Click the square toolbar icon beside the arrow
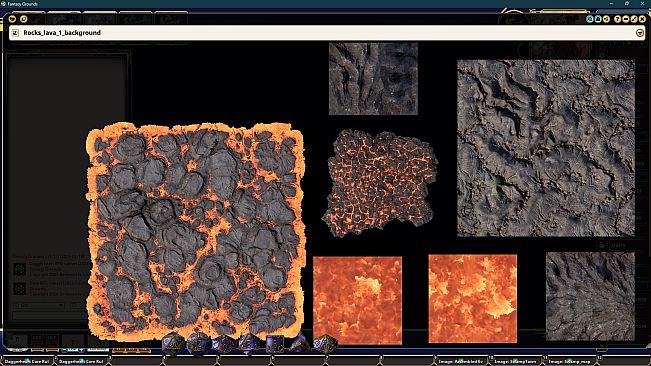The height and width of the screenshot is (366, 651). tap(24, 19)
